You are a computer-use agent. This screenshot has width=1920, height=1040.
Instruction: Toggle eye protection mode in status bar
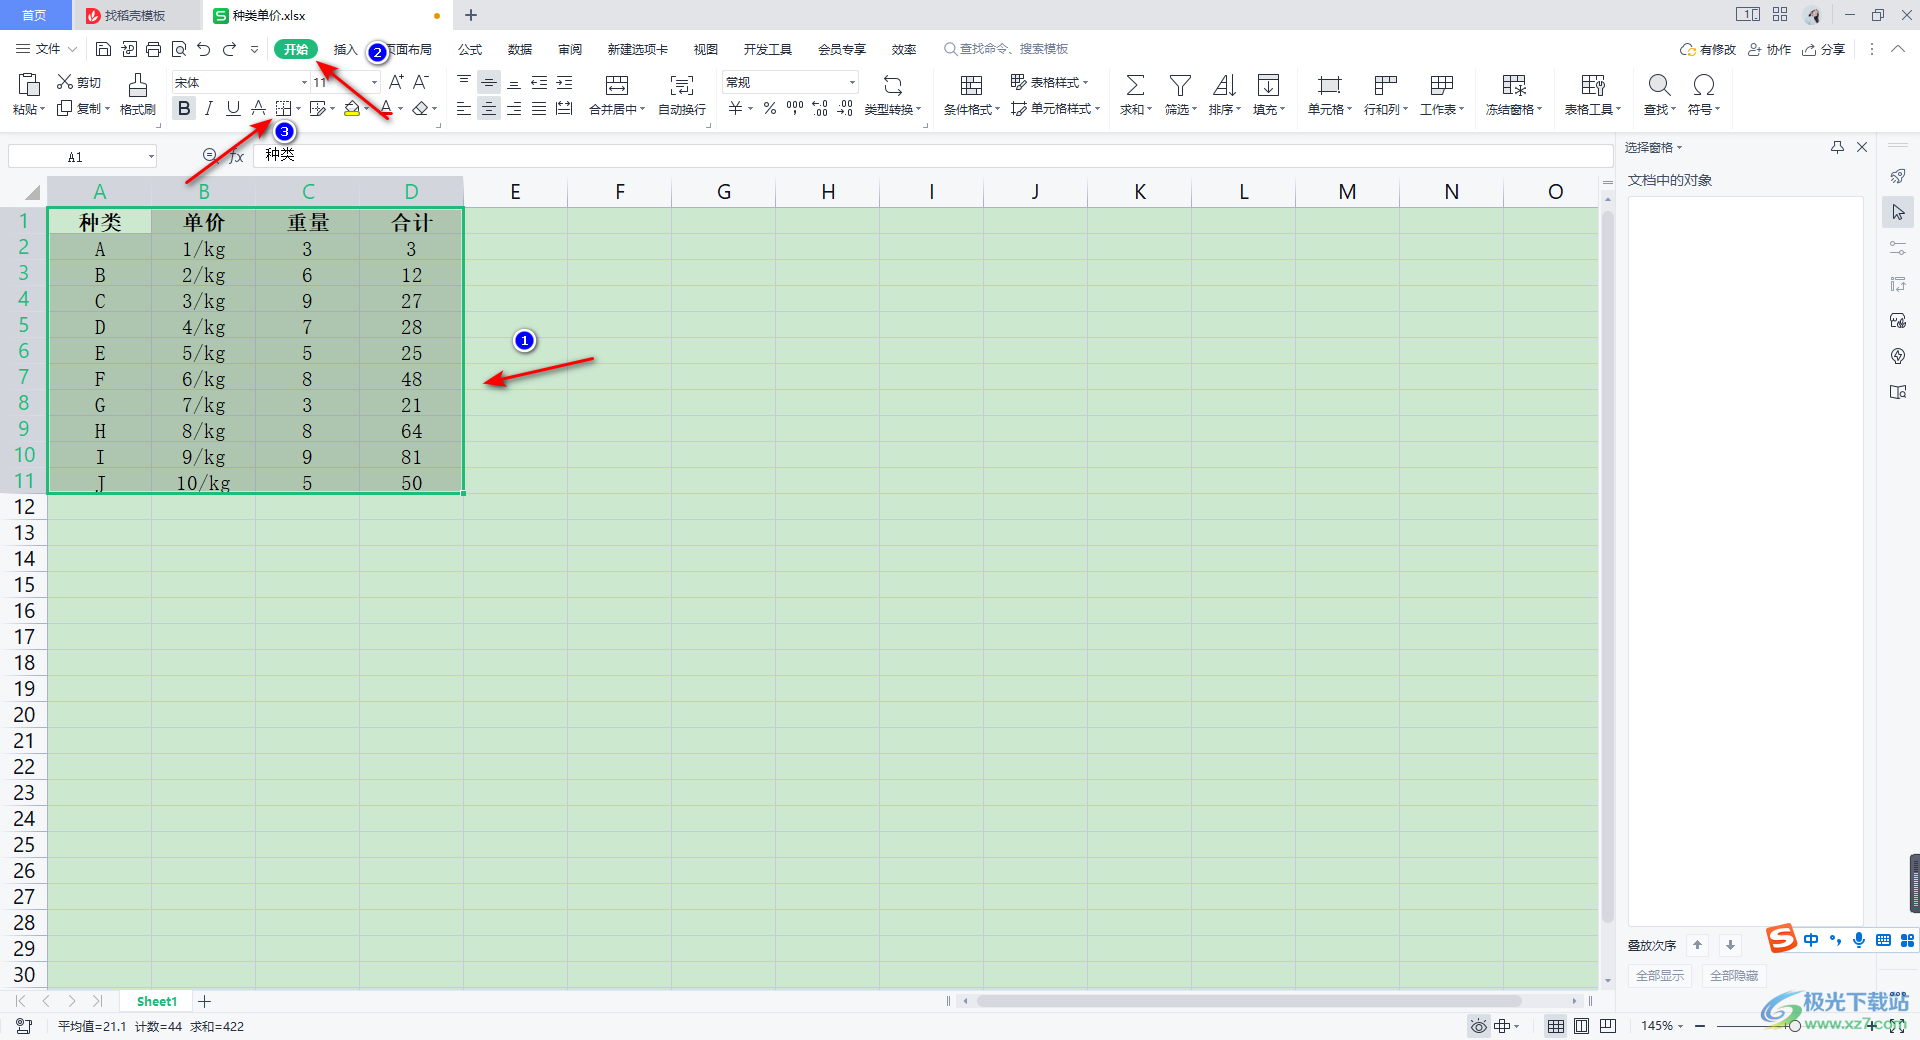coord(1478,1026)
